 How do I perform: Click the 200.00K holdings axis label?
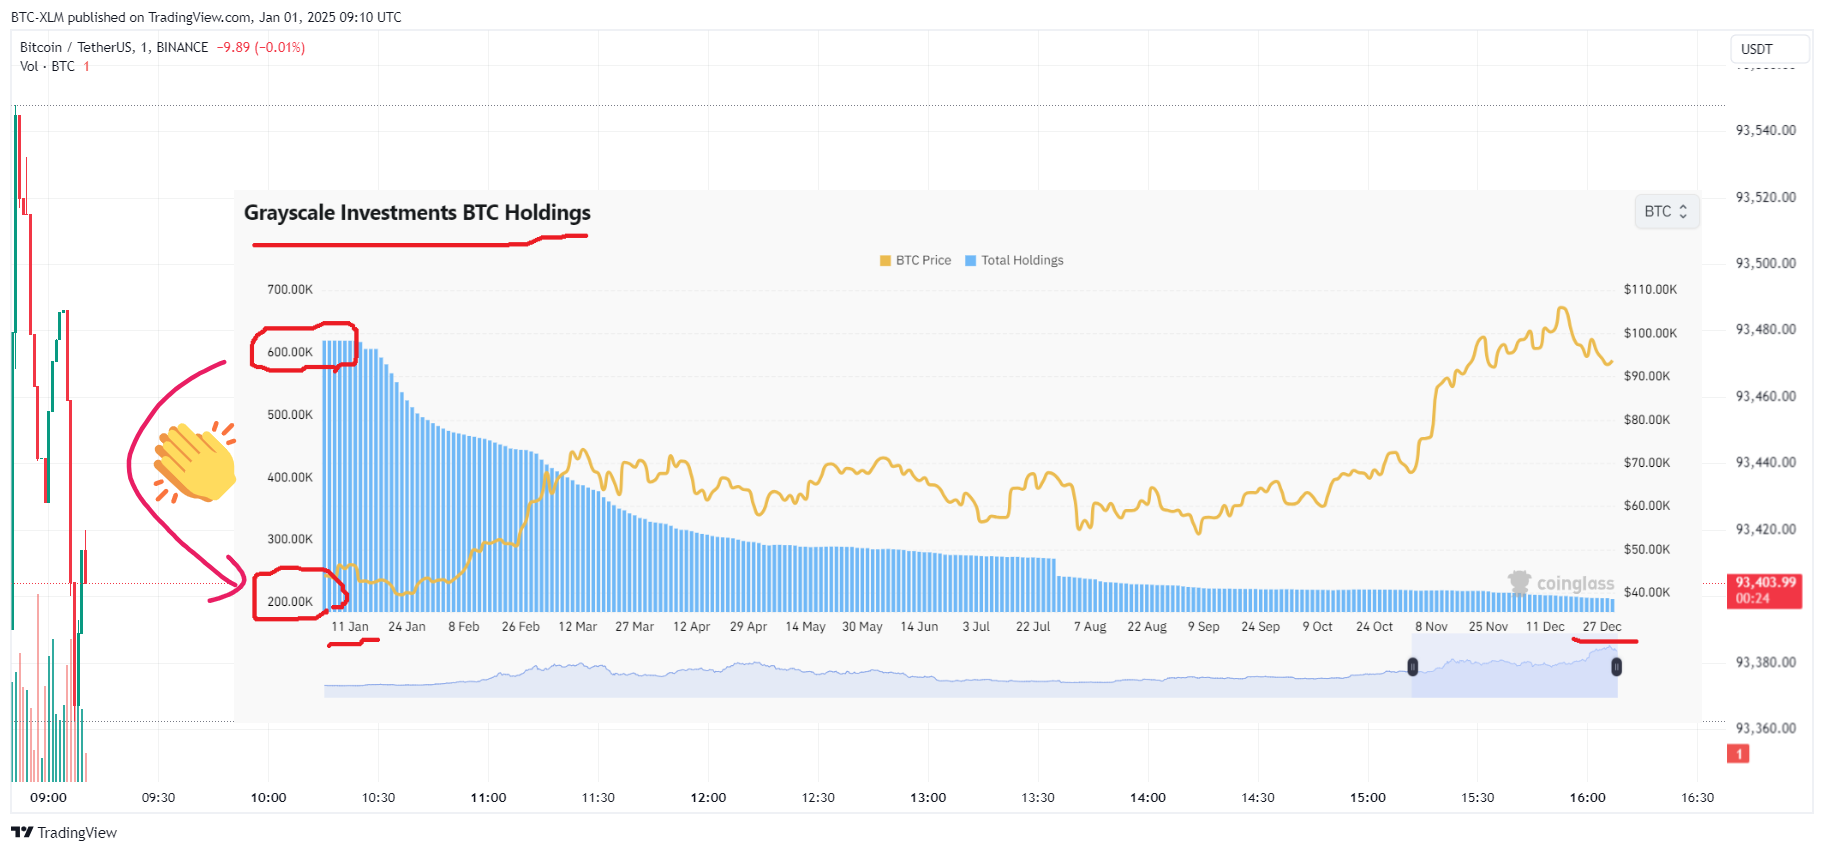coord(290,602)
